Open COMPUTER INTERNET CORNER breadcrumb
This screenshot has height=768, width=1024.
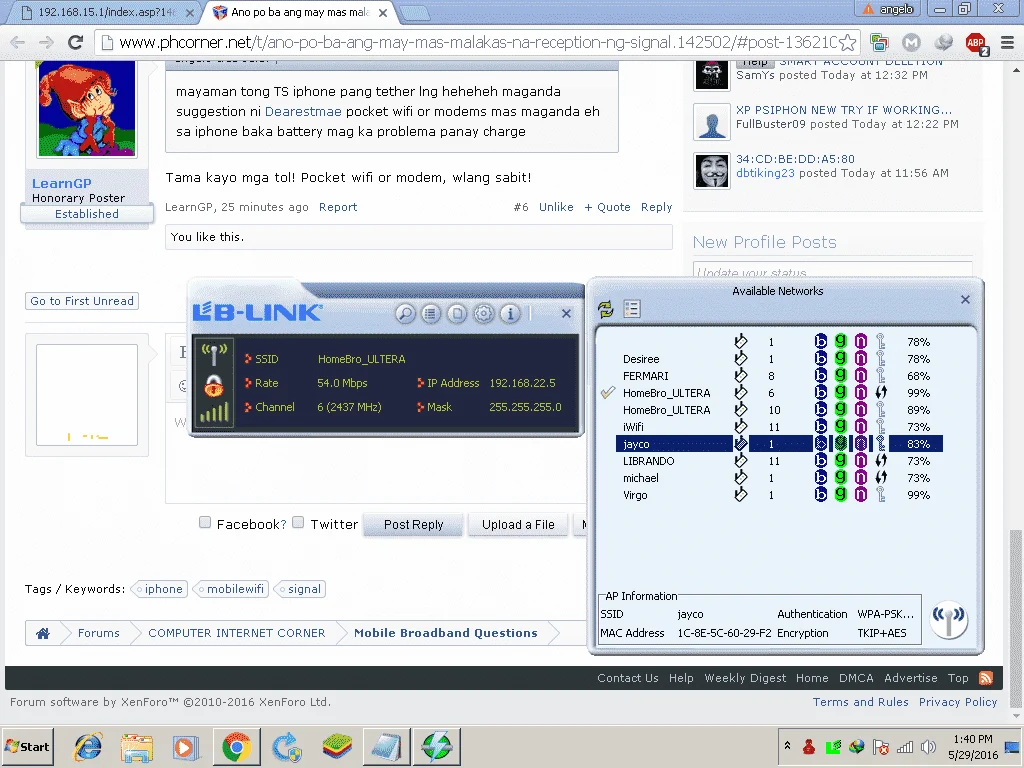point(236,633)
